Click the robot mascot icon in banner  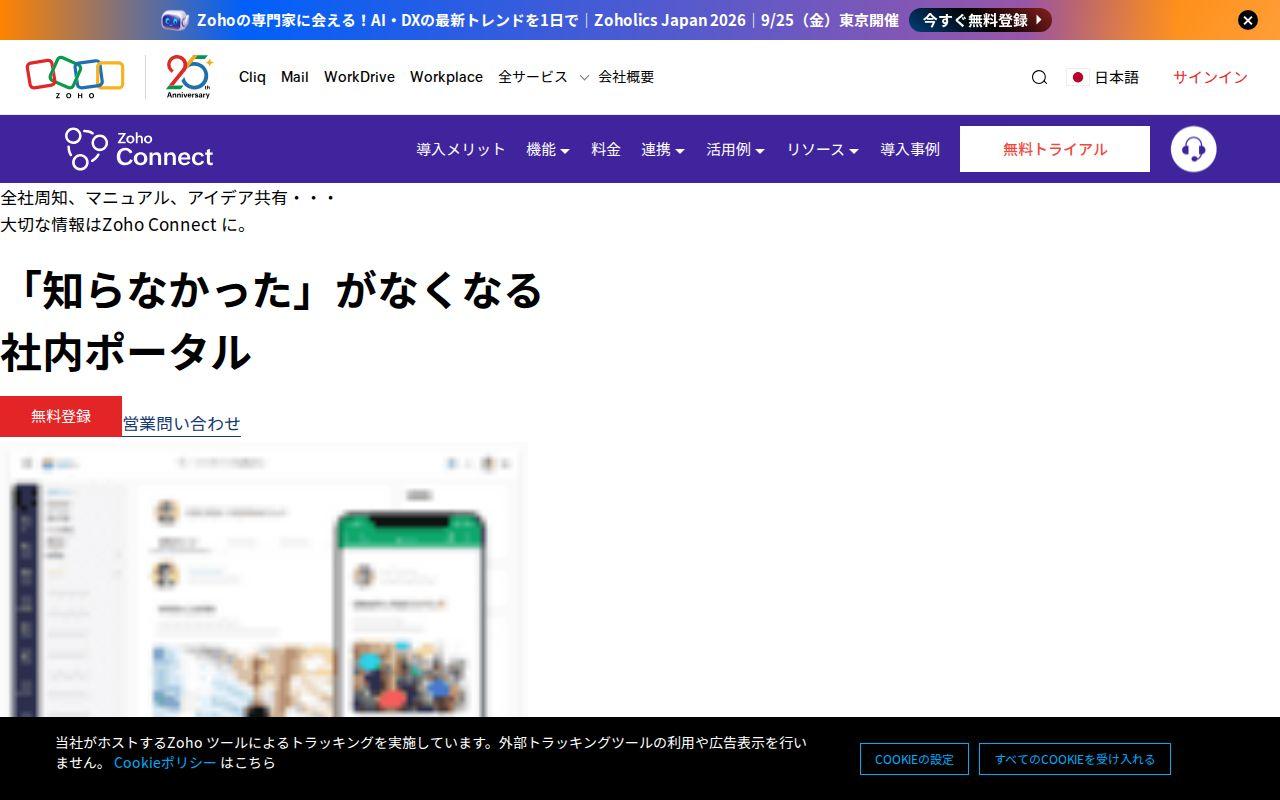tap(174, 20)
